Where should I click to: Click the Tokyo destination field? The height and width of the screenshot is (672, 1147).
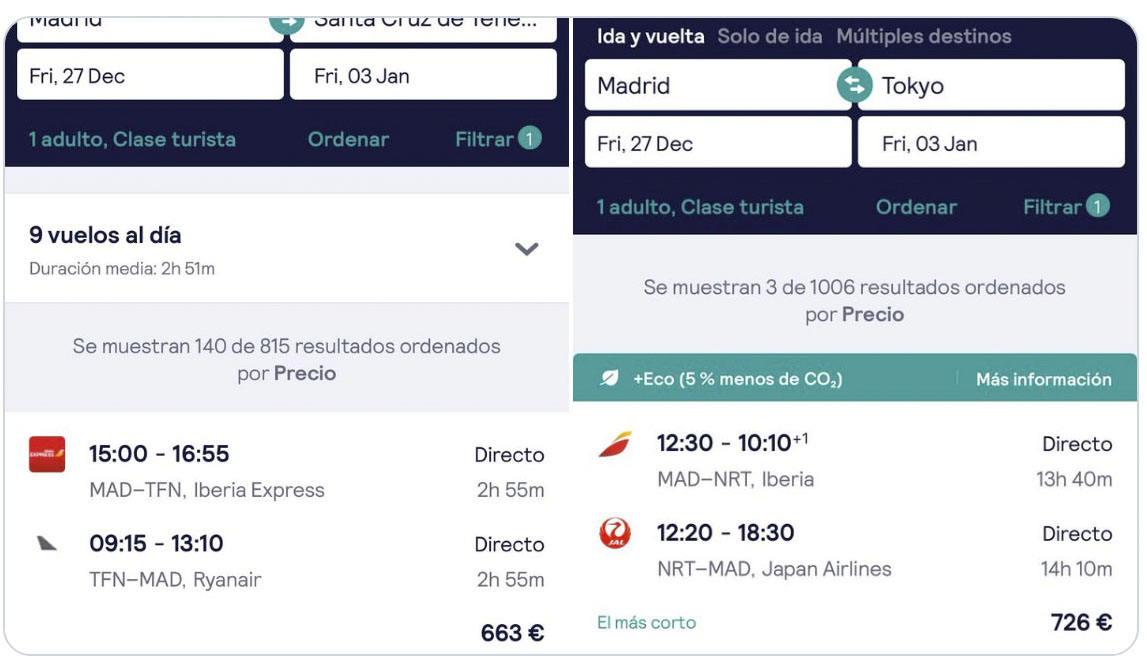point(991,86)
